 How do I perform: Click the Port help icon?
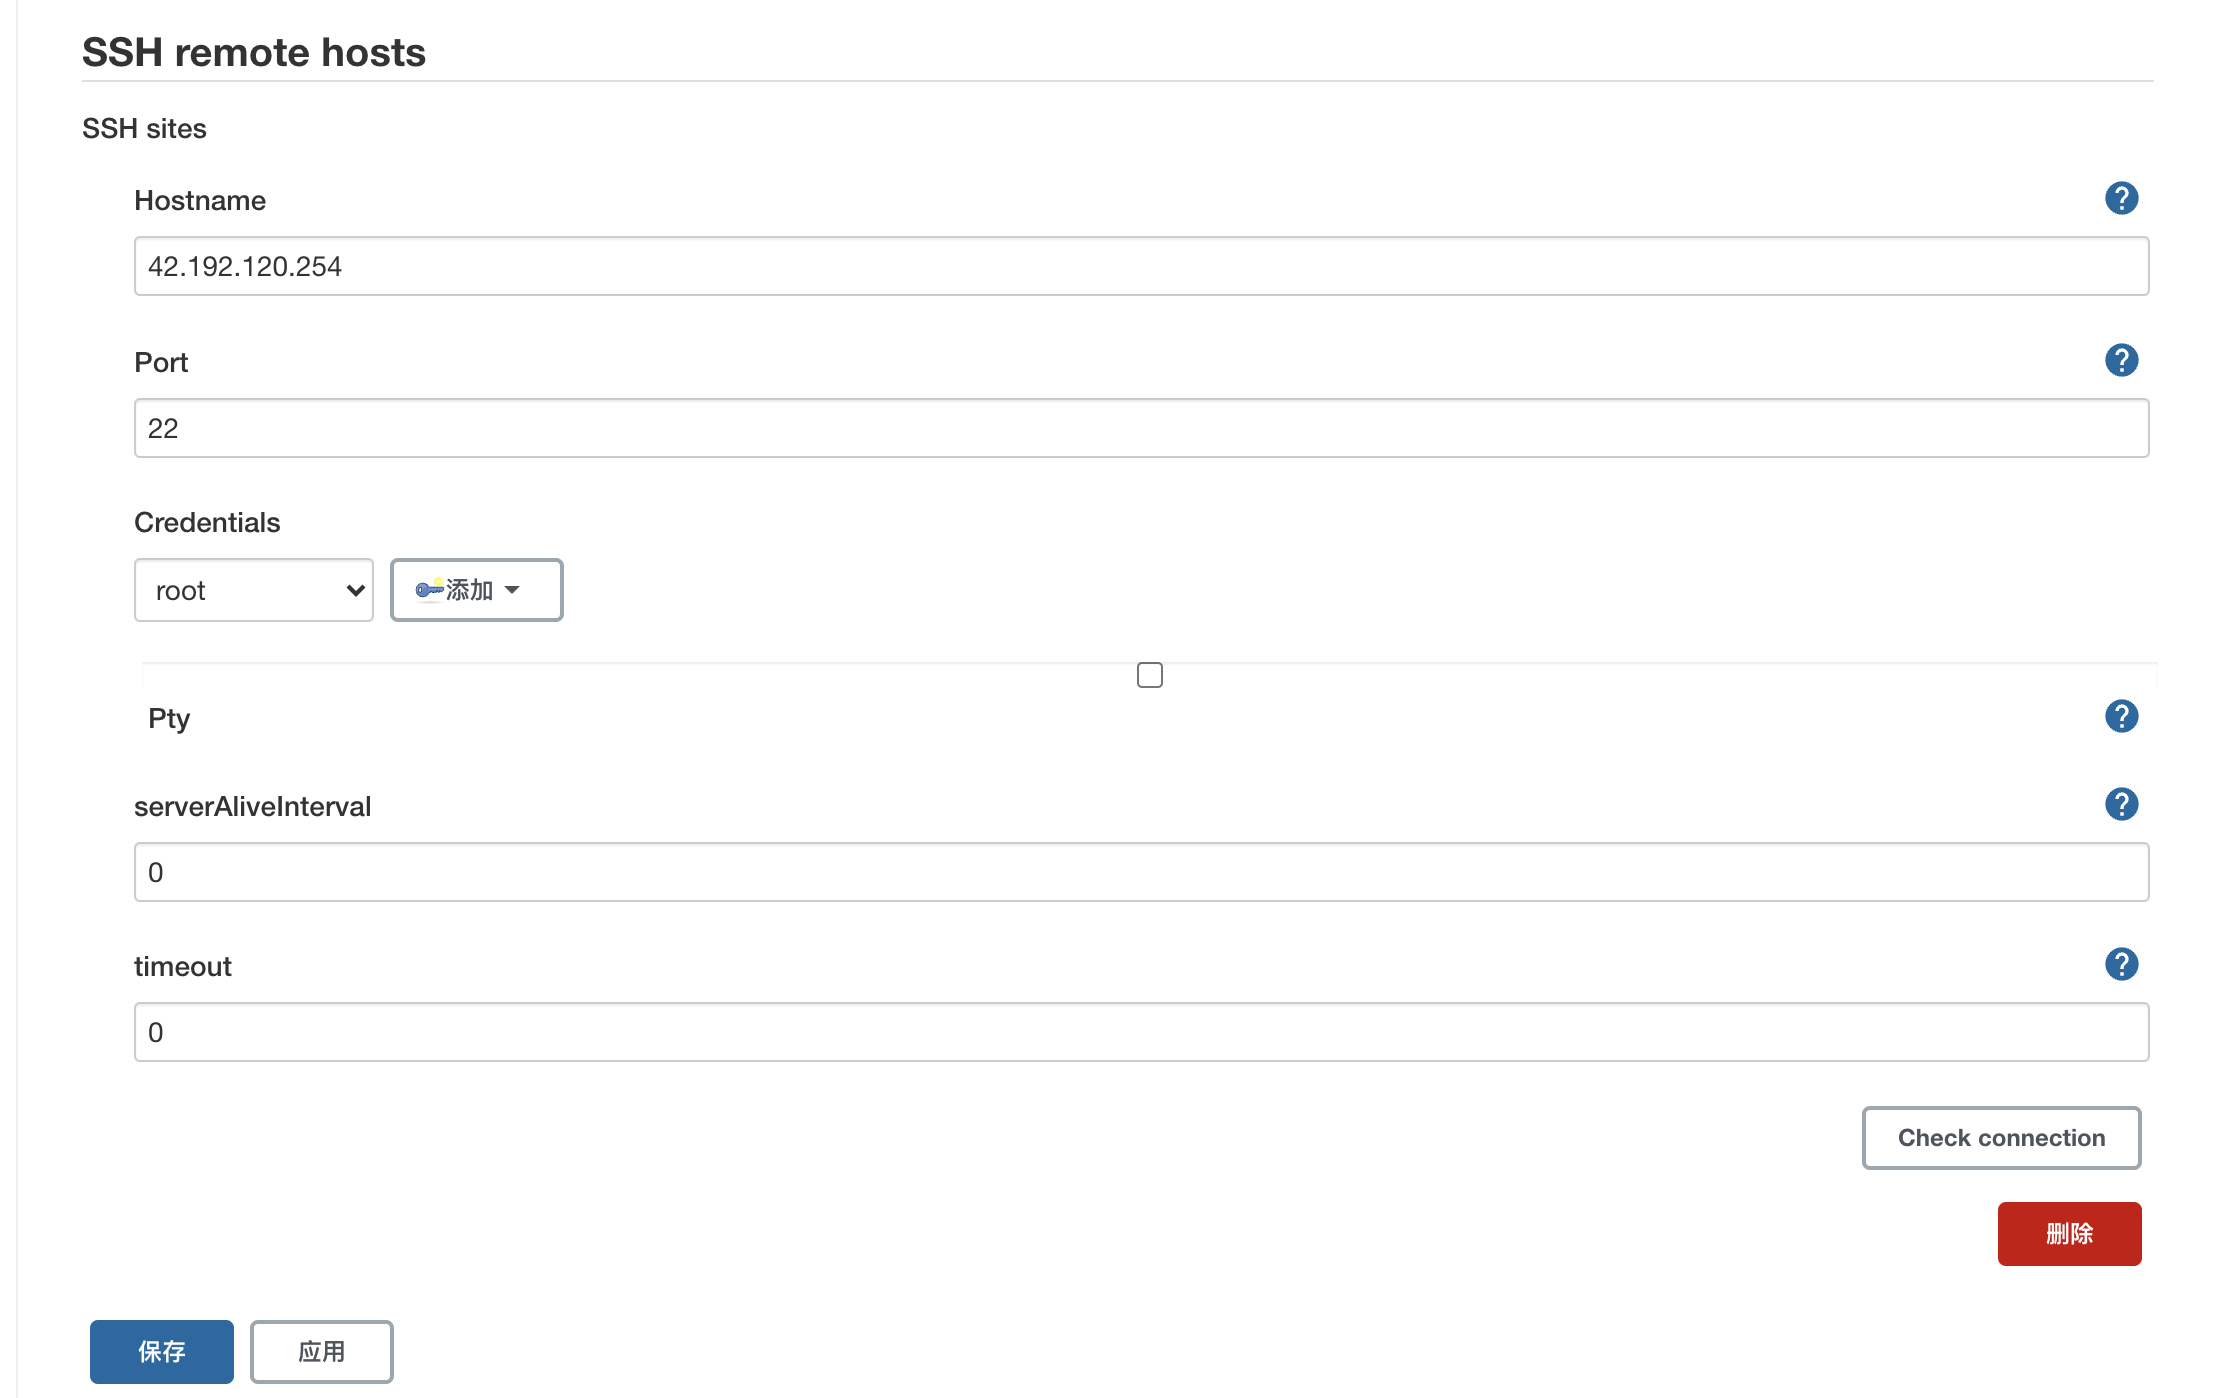click(x=2120, y=359)
